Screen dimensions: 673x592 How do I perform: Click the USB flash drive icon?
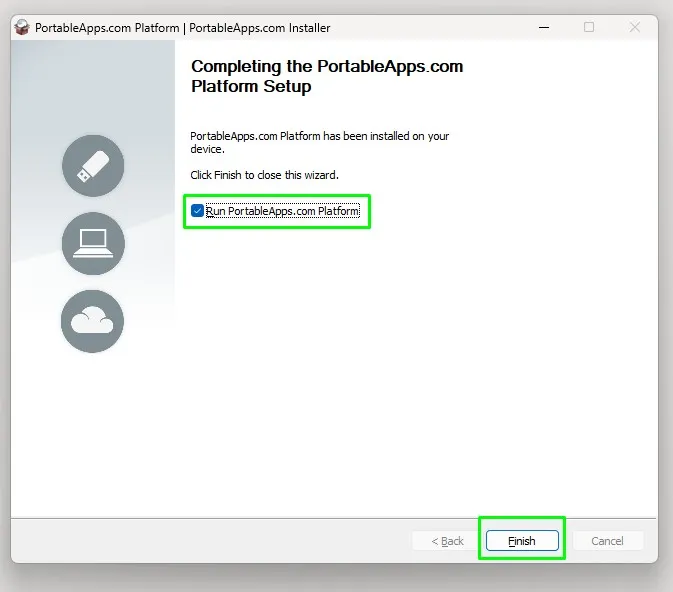[93, 166]
